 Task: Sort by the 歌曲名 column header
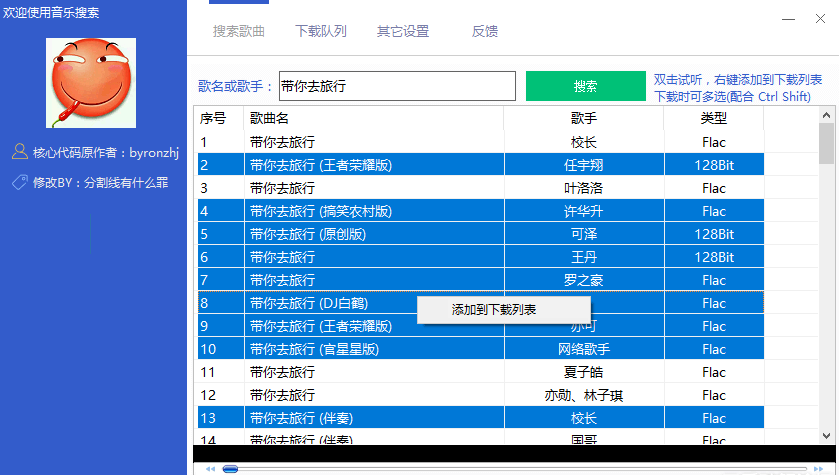click(373, 118)
